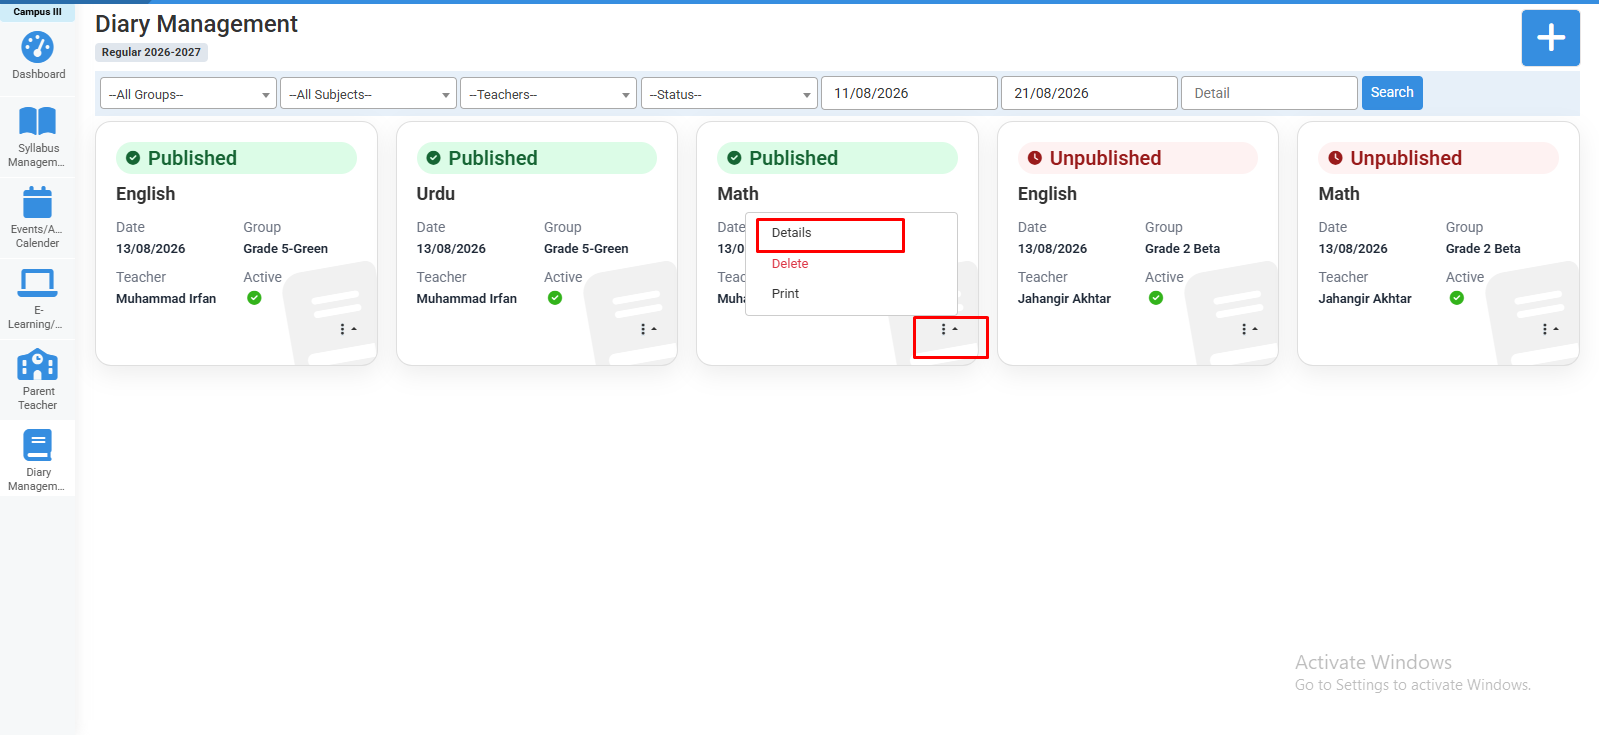Image resolution: width=1599 pixels, height=735 pixels.
Task: Click the Active check icon on the Published English card
Action: 254,298
